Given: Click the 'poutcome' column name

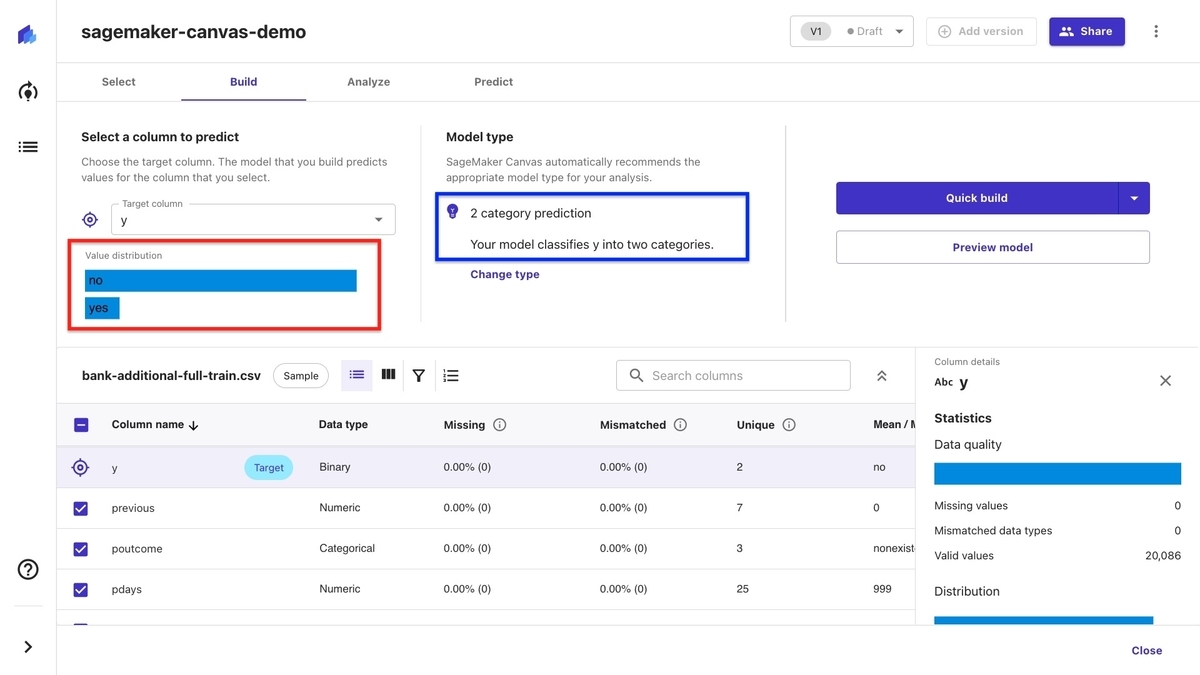Looking at the screenshot, I should (x=137, y=549).
